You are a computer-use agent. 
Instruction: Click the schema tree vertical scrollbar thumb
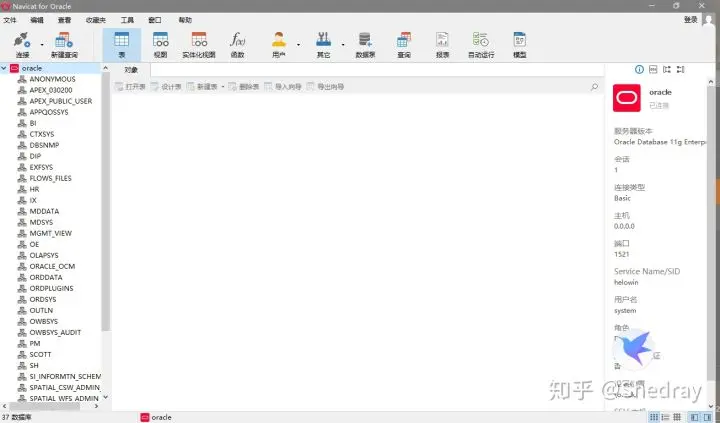tap(106, 202)
